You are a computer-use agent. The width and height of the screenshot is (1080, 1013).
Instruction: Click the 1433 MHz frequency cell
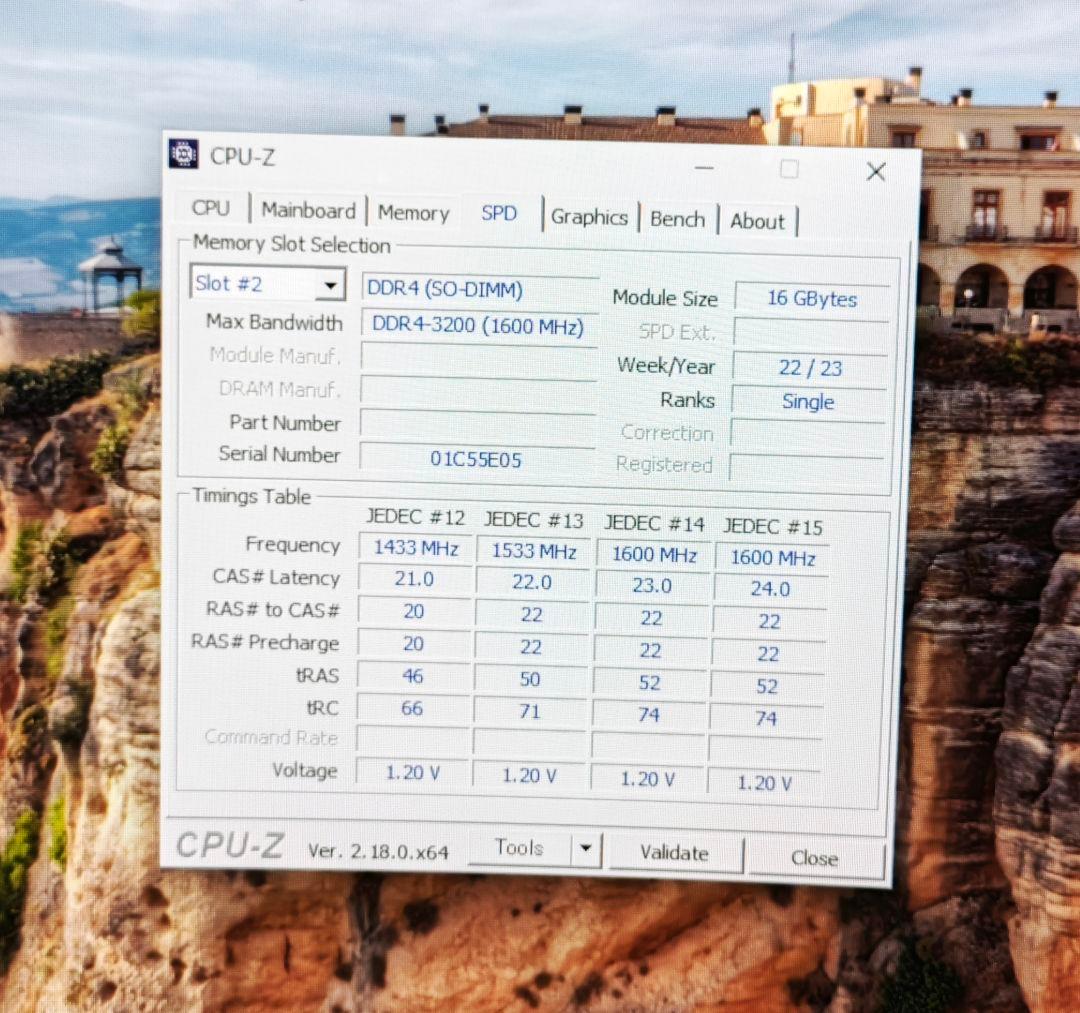coord(415,547)
